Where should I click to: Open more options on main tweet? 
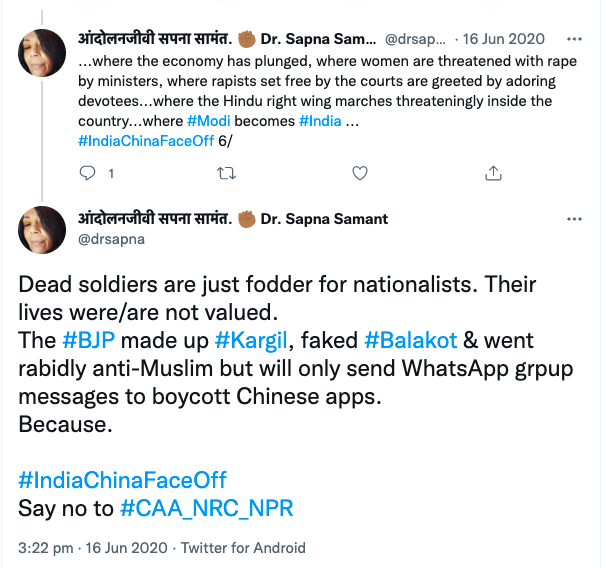(574, 219)
